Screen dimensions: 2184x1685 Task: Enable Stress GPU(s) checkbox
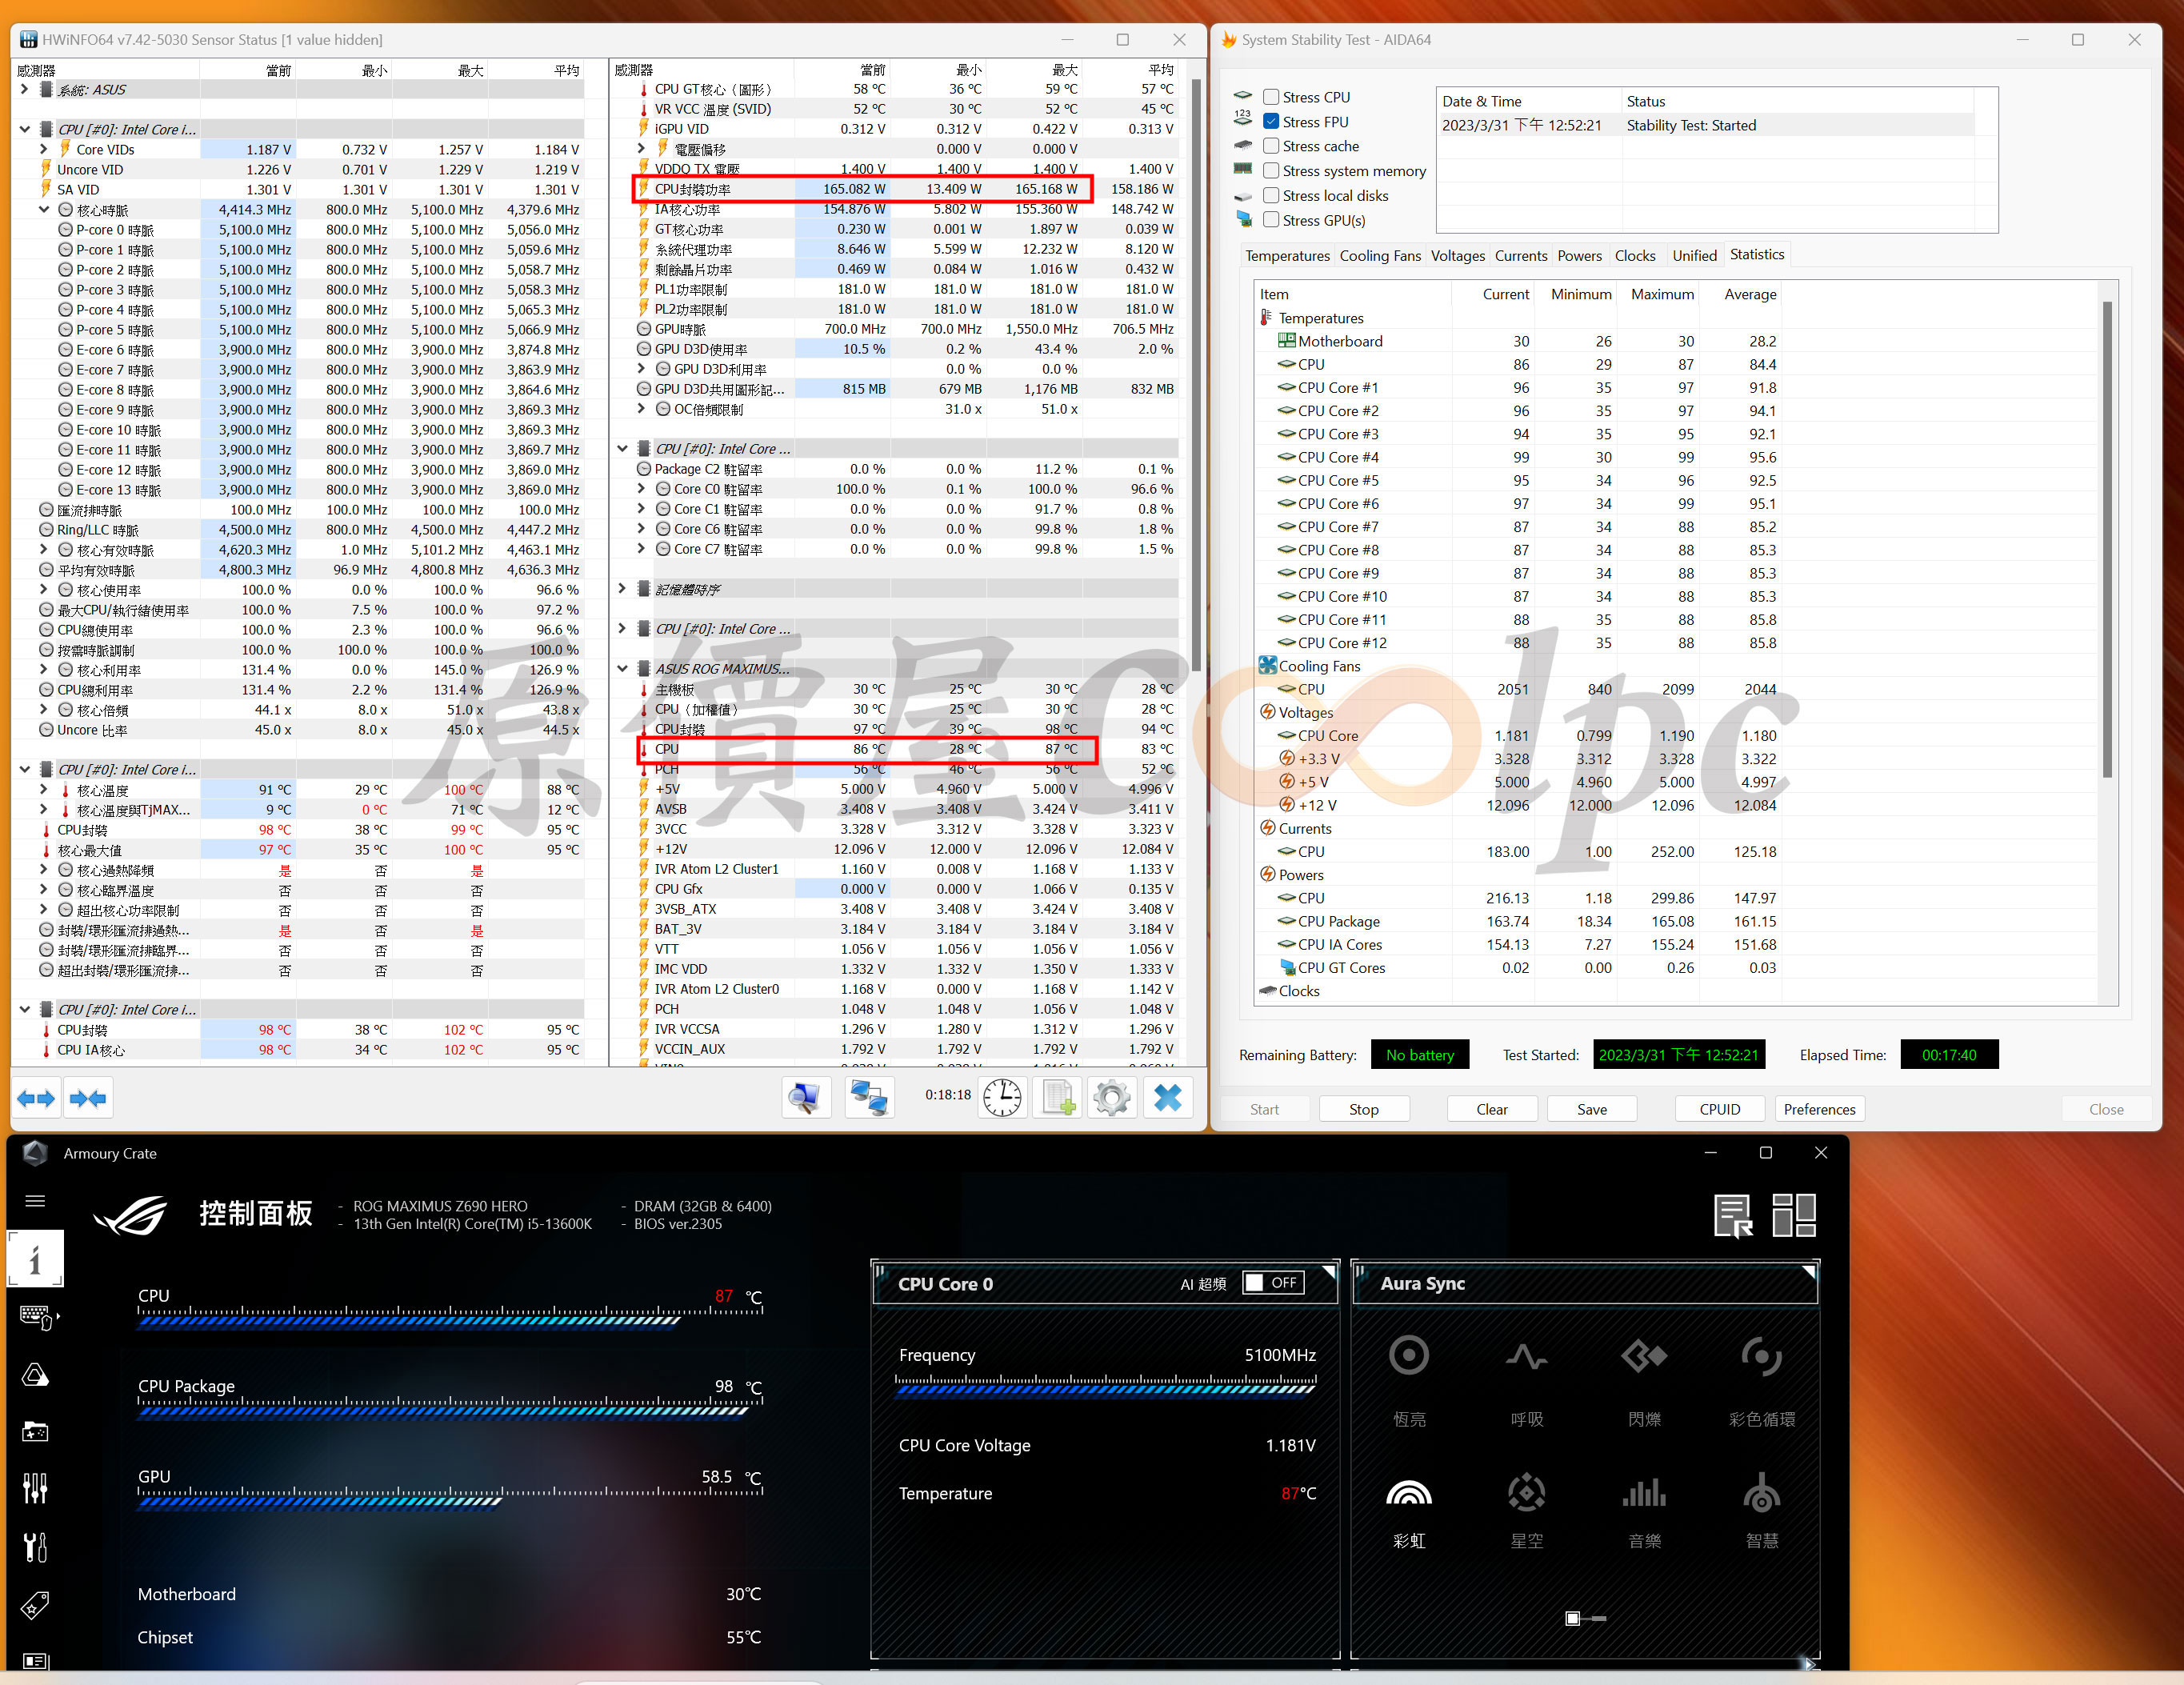[x=1271, y=220]
